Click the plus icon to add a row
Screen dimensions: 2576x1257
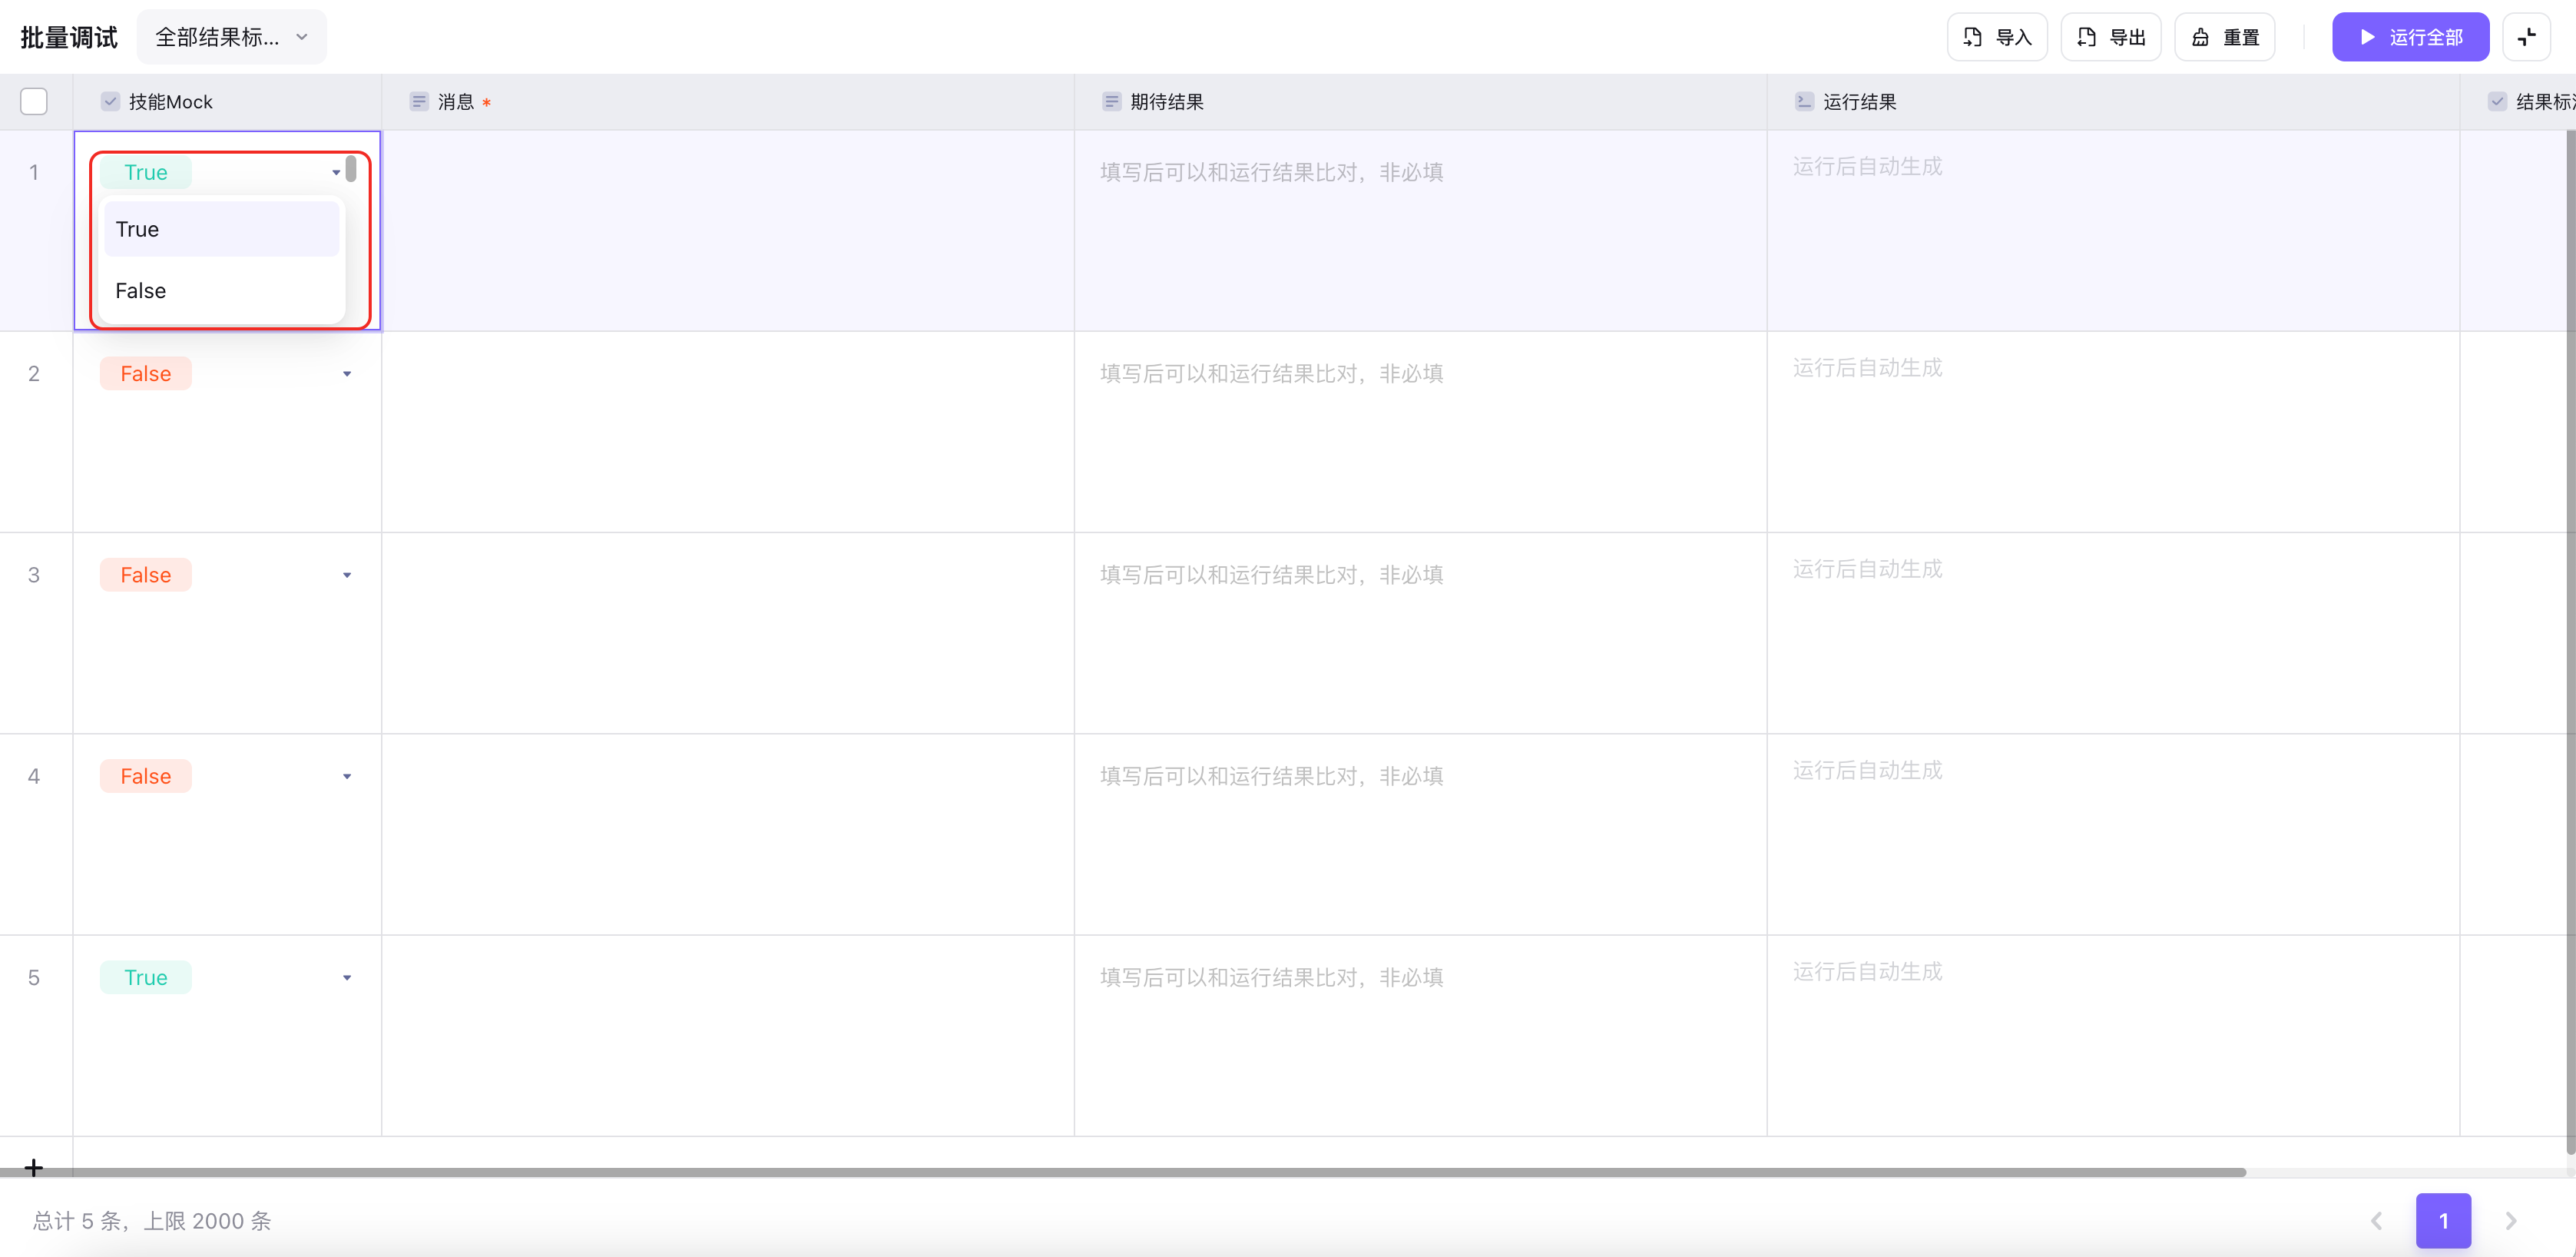pyautogui.click(x=33, y=1167)
